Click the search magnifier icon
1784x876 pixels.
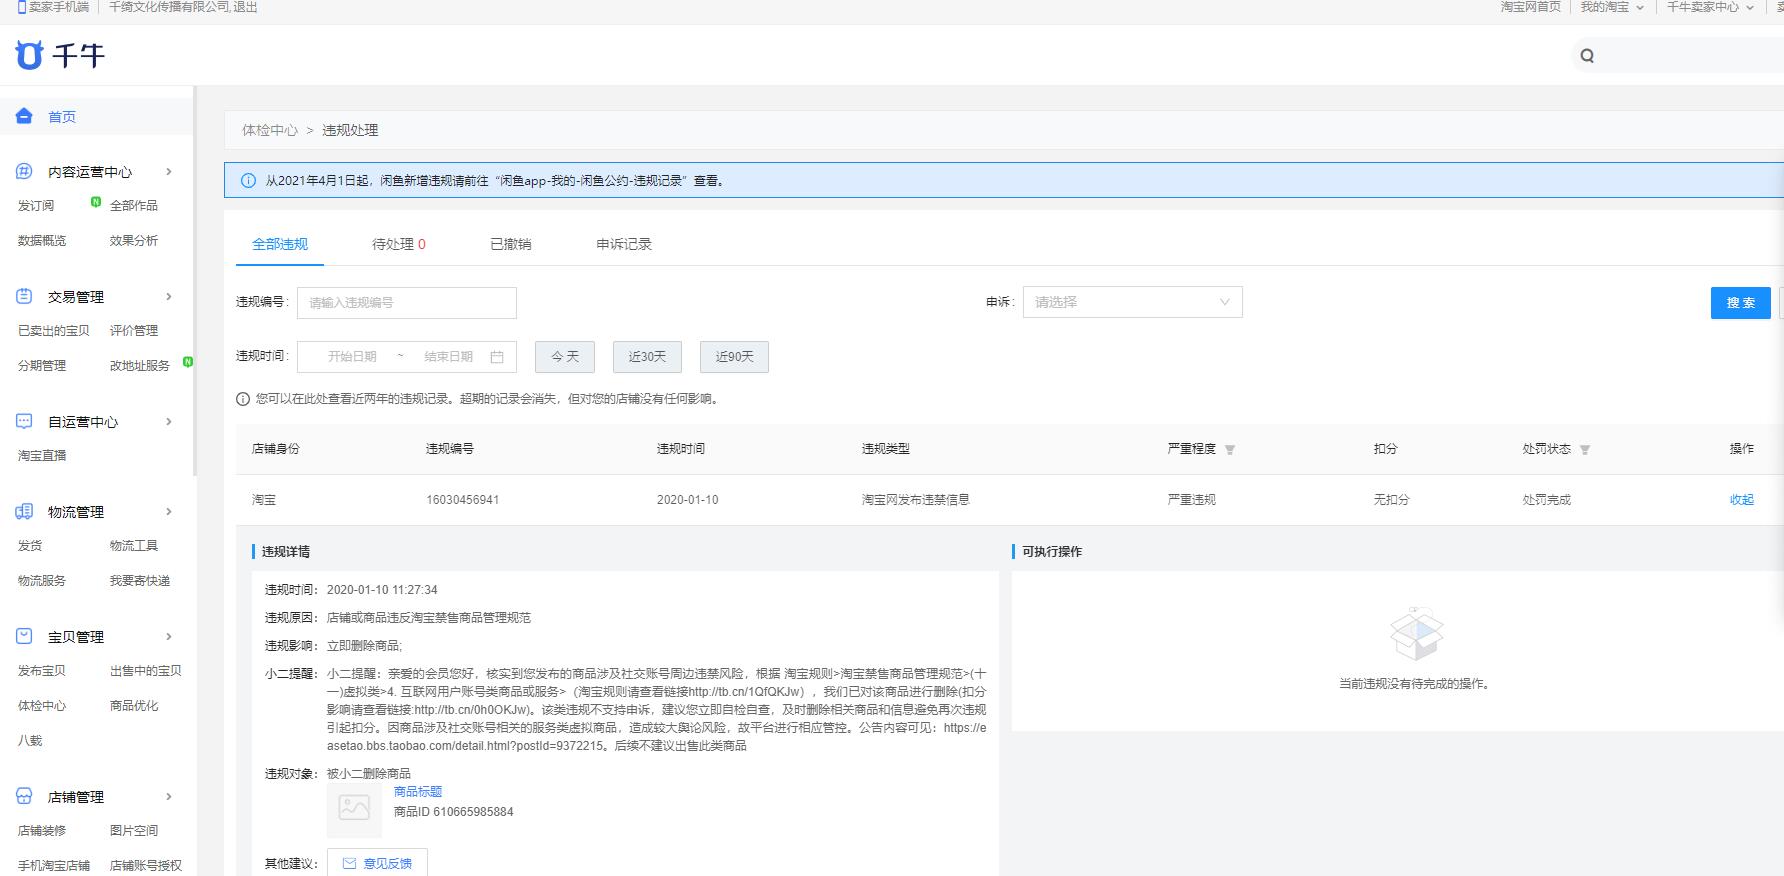pyautogui.click(x=1587, y=56)
